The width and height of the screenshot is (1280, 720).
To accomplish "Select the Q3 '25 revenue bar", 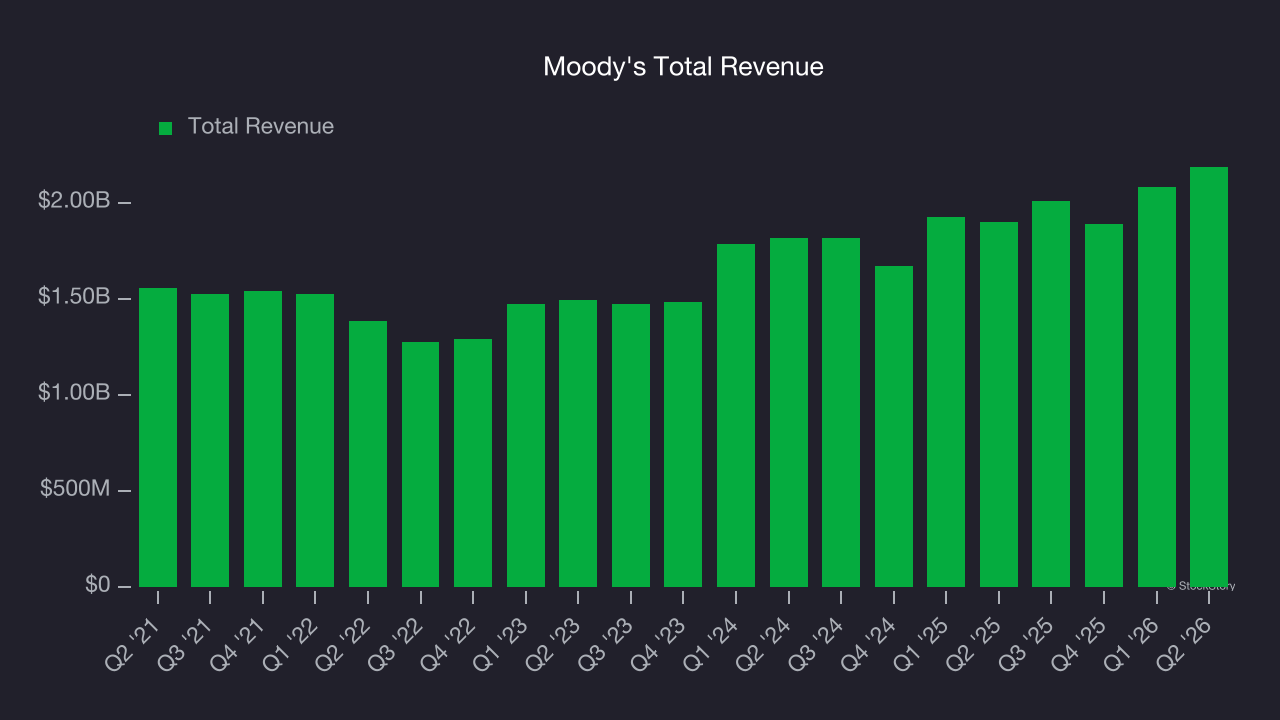I will click(1051, 394).
